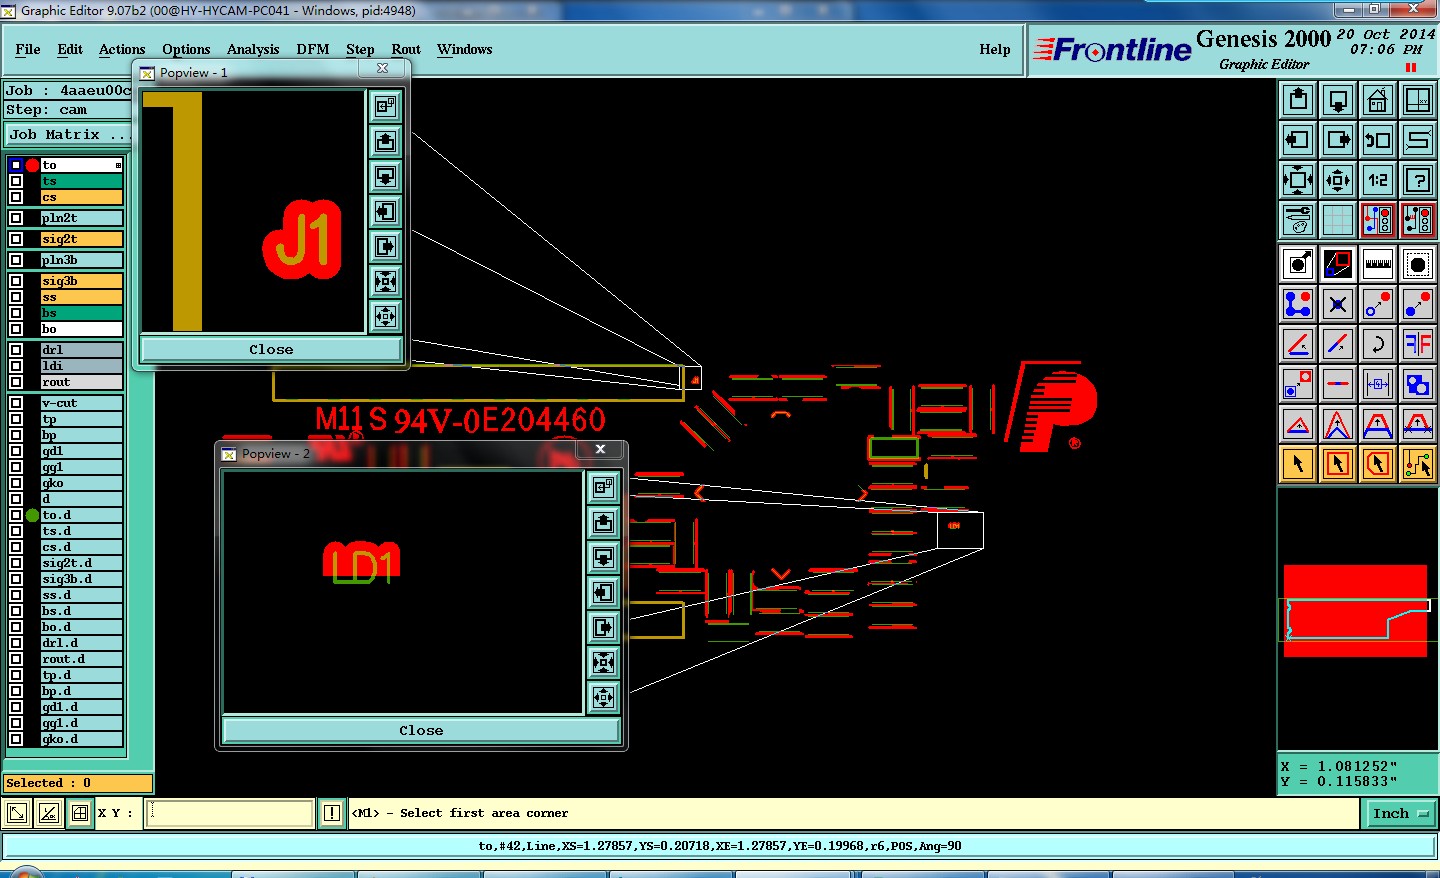The height and width of the screenshot is (878, 1440).
Task: Click zoom in icon in Popview 1
Action: (385, 281)
